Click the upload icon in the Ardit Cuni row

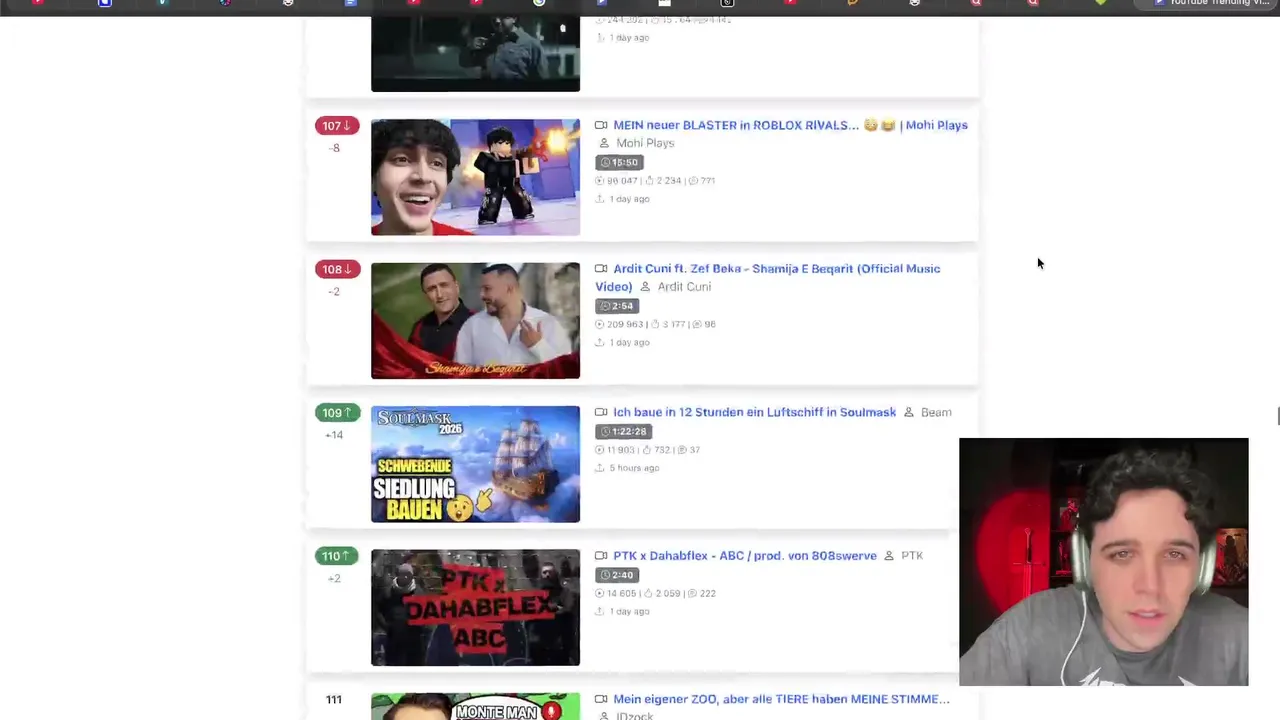click(x=600, y=342)
